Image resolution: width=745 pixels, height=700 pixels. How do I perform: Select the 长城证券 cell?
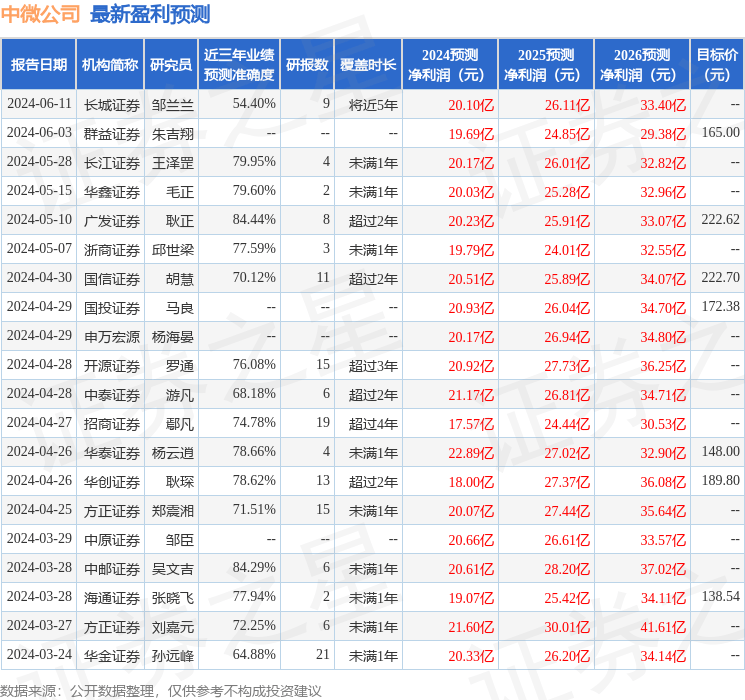[x=112, y=105]
